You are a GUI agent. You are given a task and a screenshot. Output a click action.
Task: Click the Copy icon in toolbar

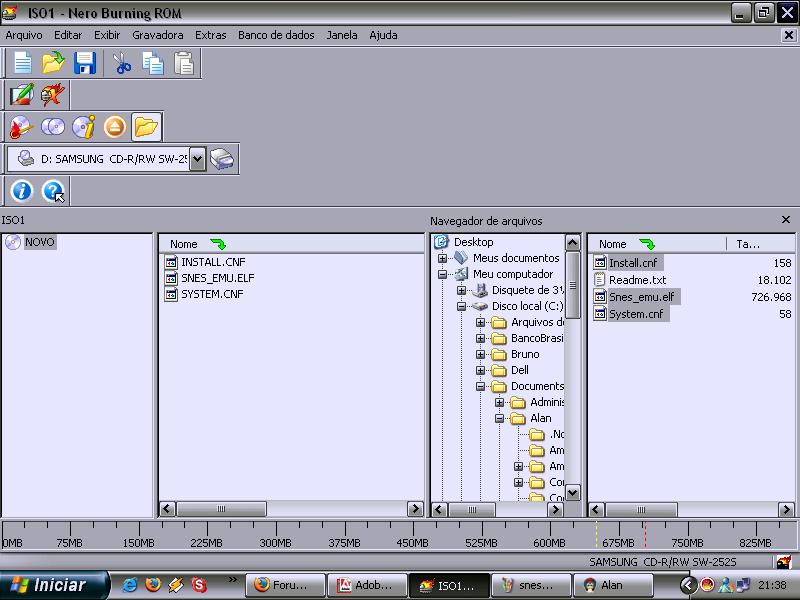coord(153,63)
